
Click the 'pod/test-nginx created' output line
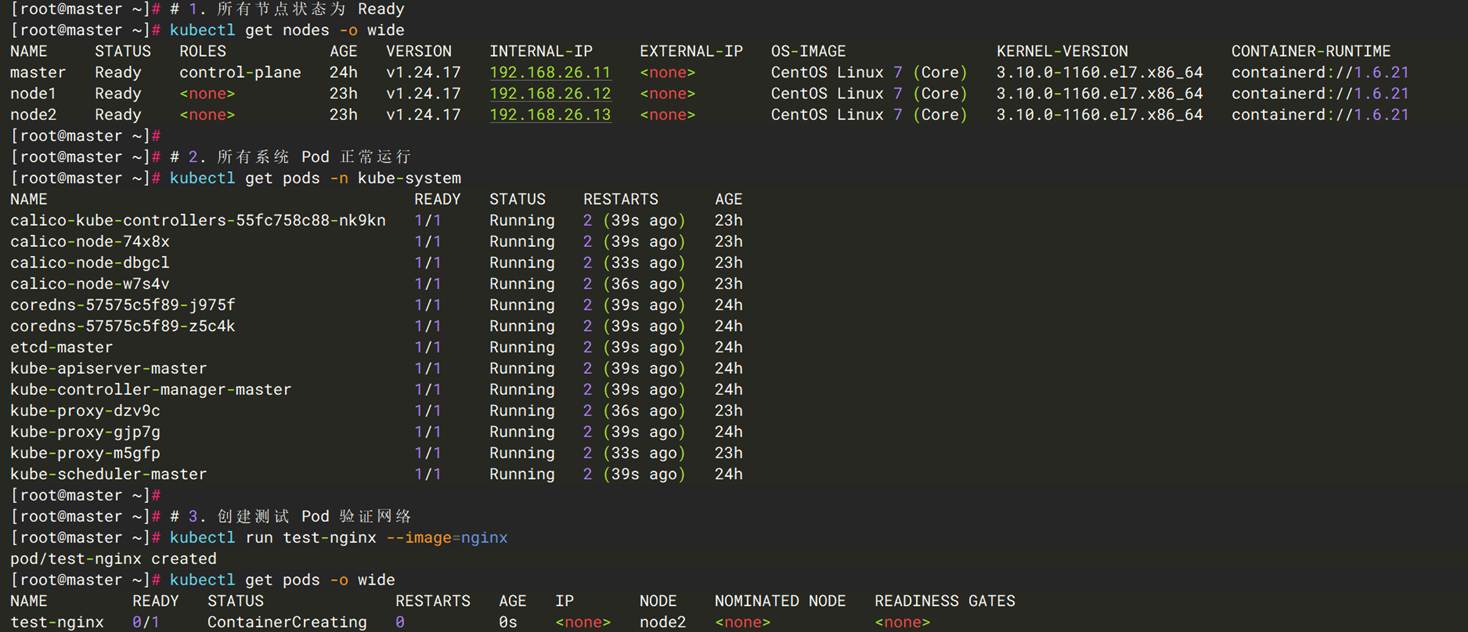(x=113, y=559)
